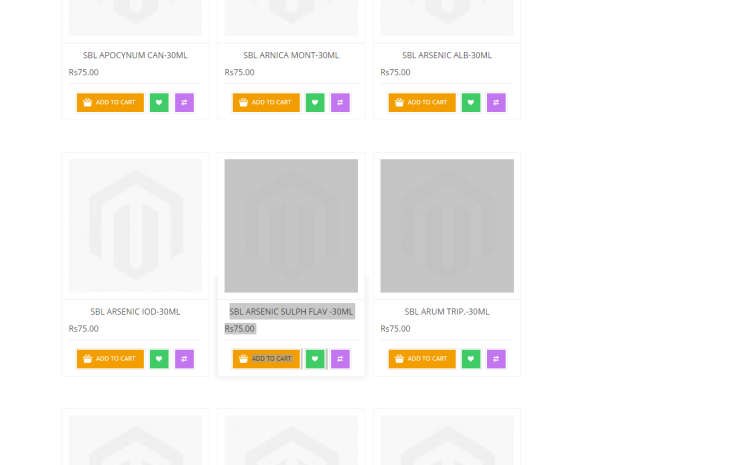Image resolution: width=750 pixels, height=465 pixels.
Task: Click SBL Arsenic Sulph Flav-30ML product image
Action: [291, 226]
